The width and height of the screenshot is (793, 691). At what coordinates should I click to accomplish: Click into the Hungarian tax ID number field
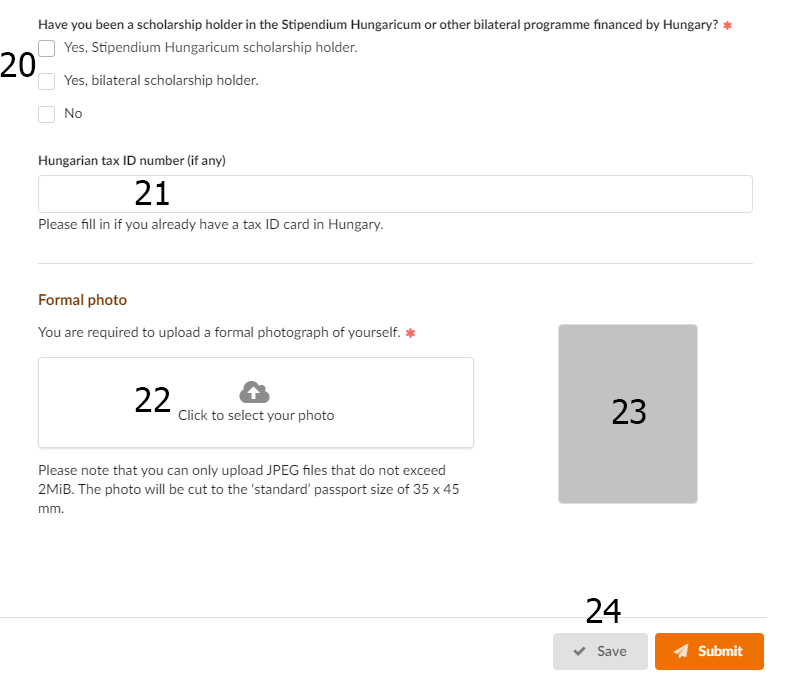click(x=395, y=194)
